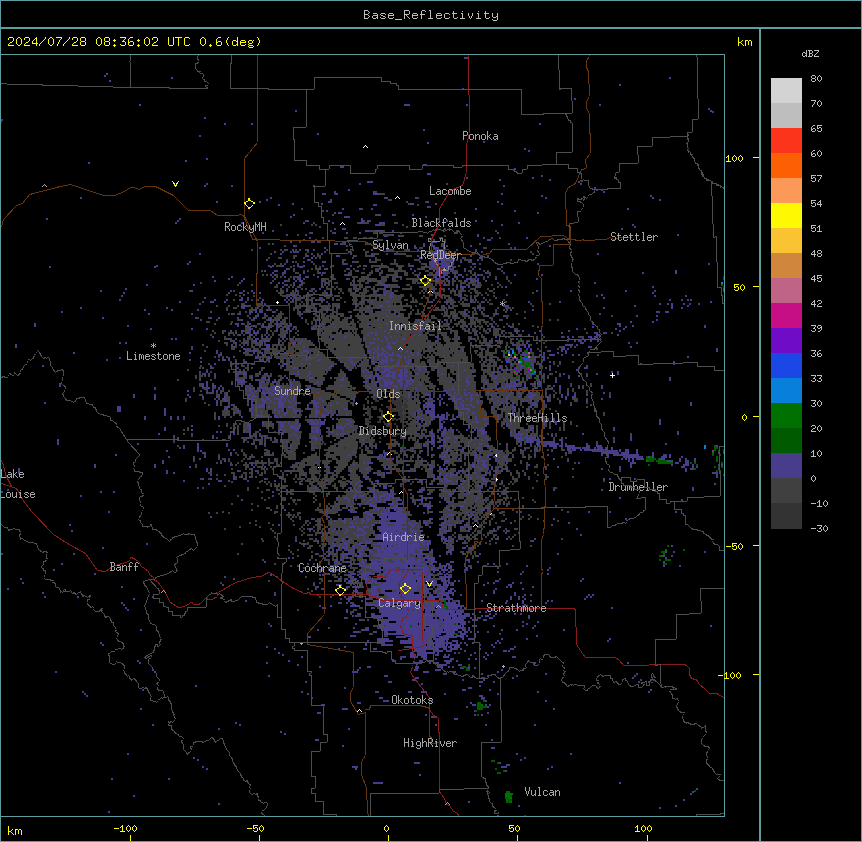
Task: Click the Okotoks town label
Action: 412,700
